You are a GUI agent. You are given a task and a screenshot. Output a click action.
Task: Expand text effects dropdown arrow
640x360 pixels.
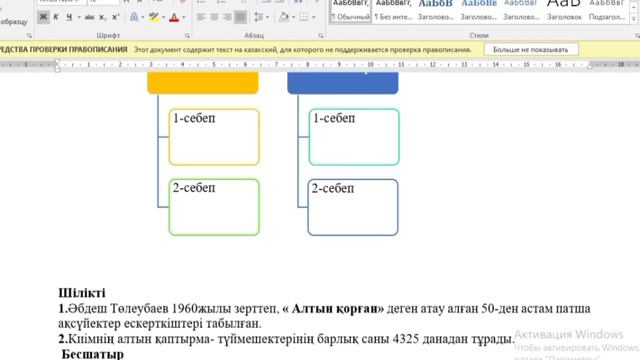[142, 17]
